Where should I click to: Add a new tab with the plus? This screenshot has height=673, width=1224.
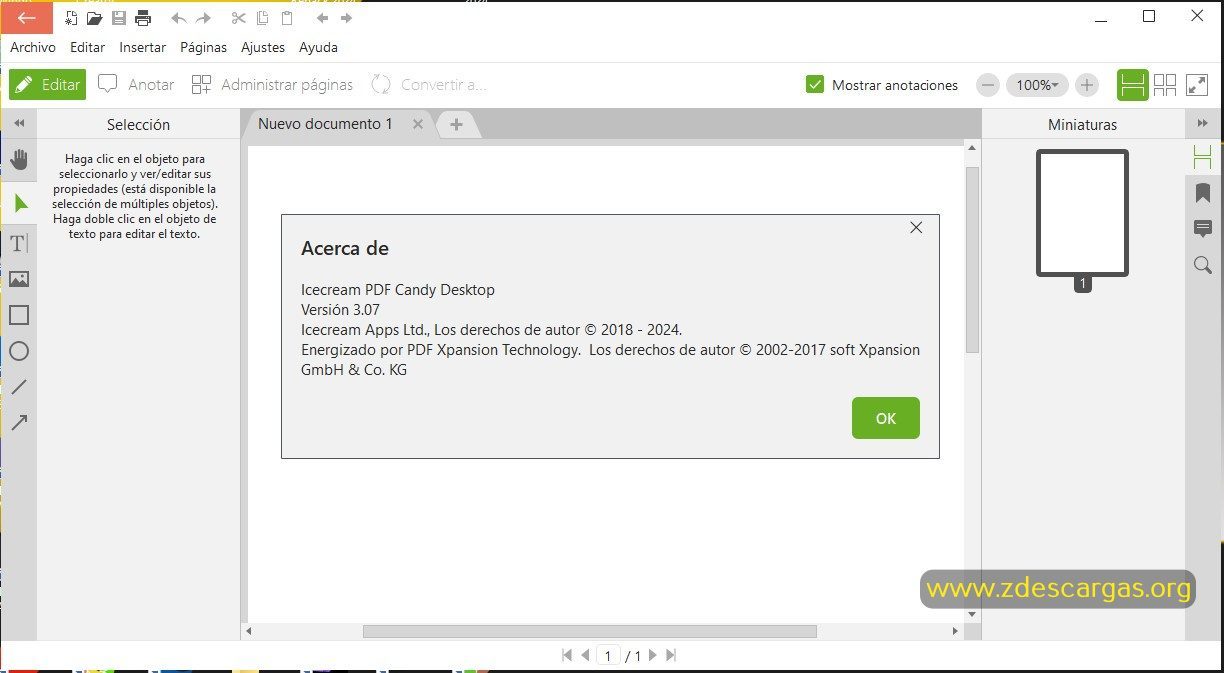[456, 124]
